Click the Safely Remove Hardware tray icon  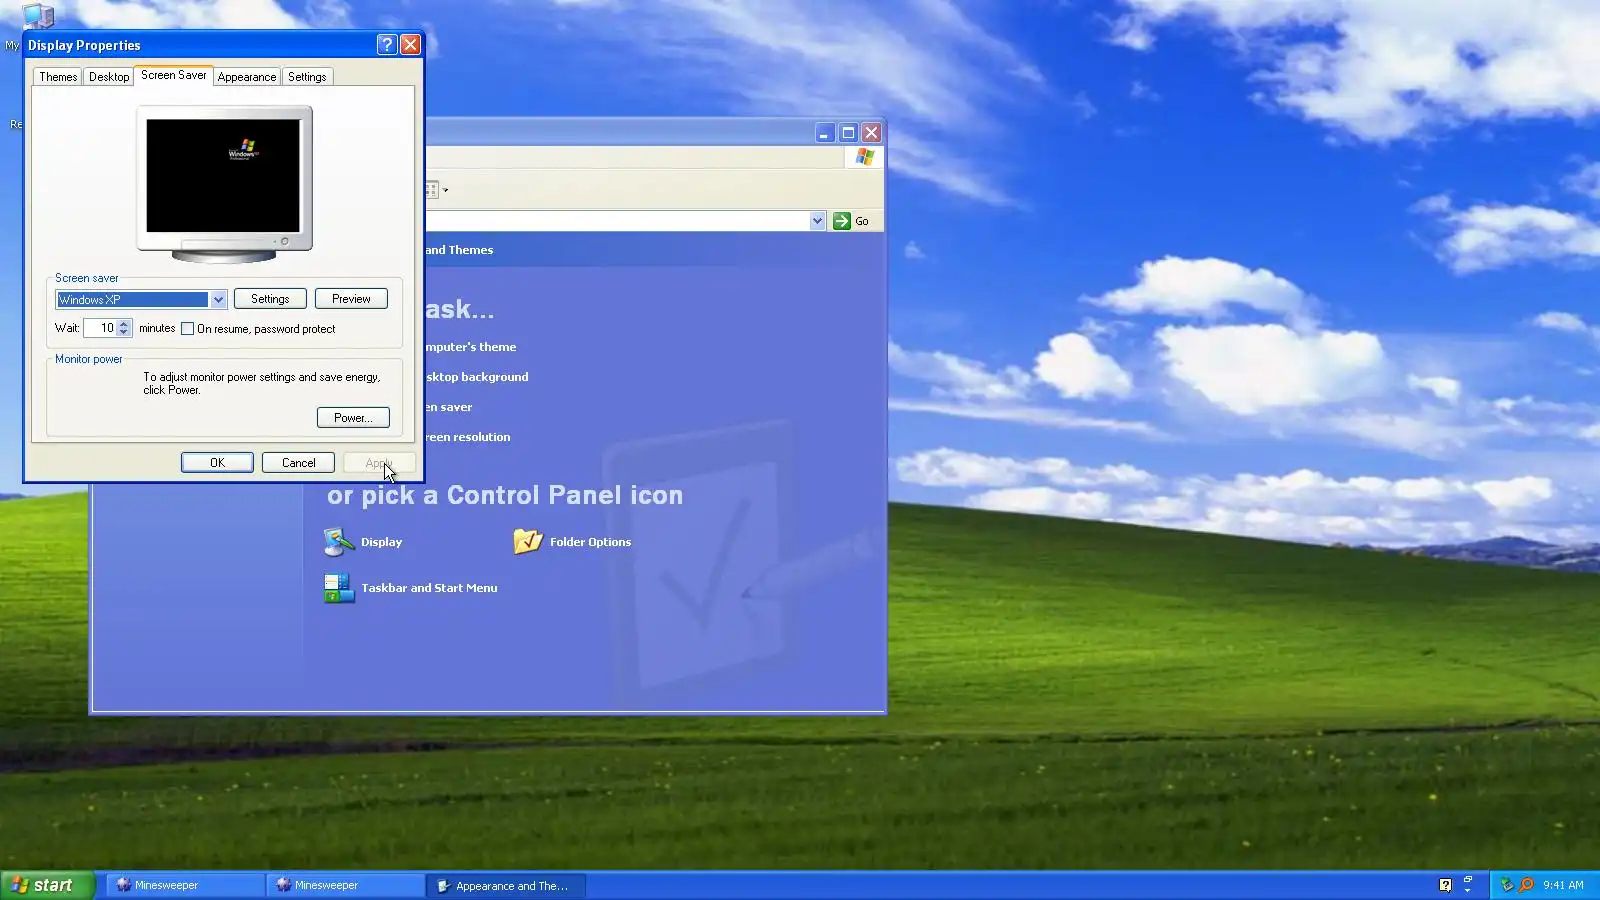point(1507,885)
